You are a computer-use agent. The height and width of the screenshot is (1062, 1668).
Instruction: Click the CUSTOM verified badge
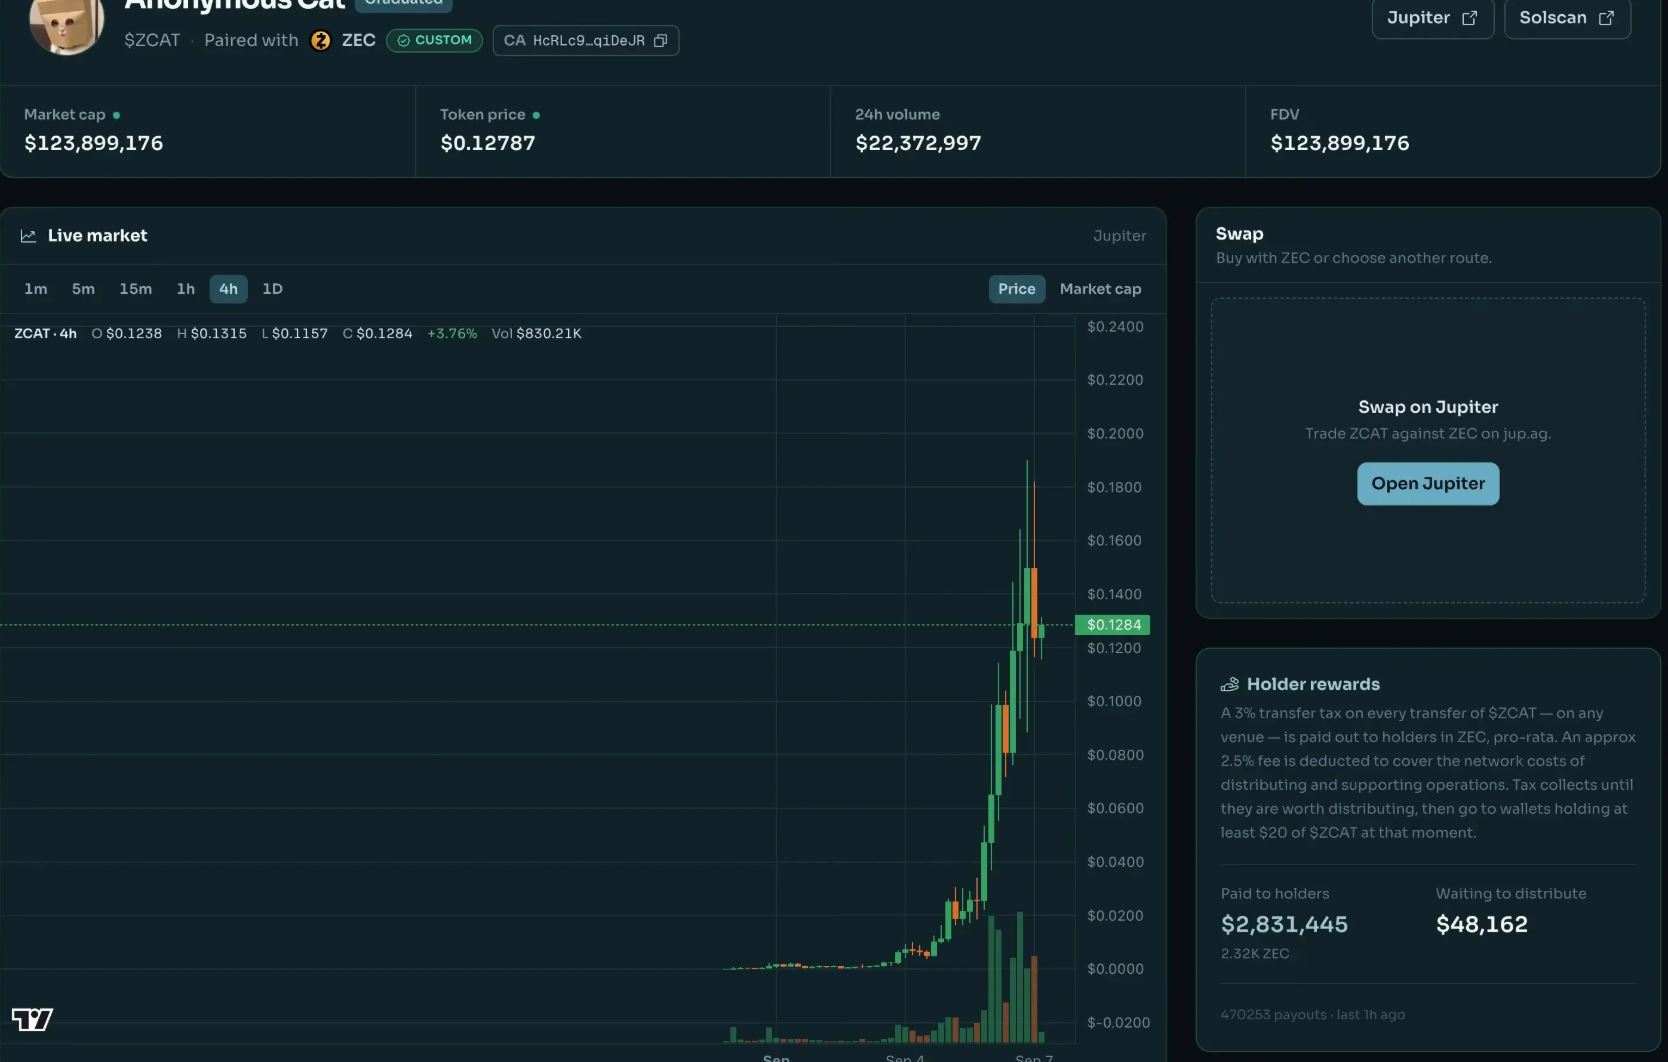click(434, 40)
